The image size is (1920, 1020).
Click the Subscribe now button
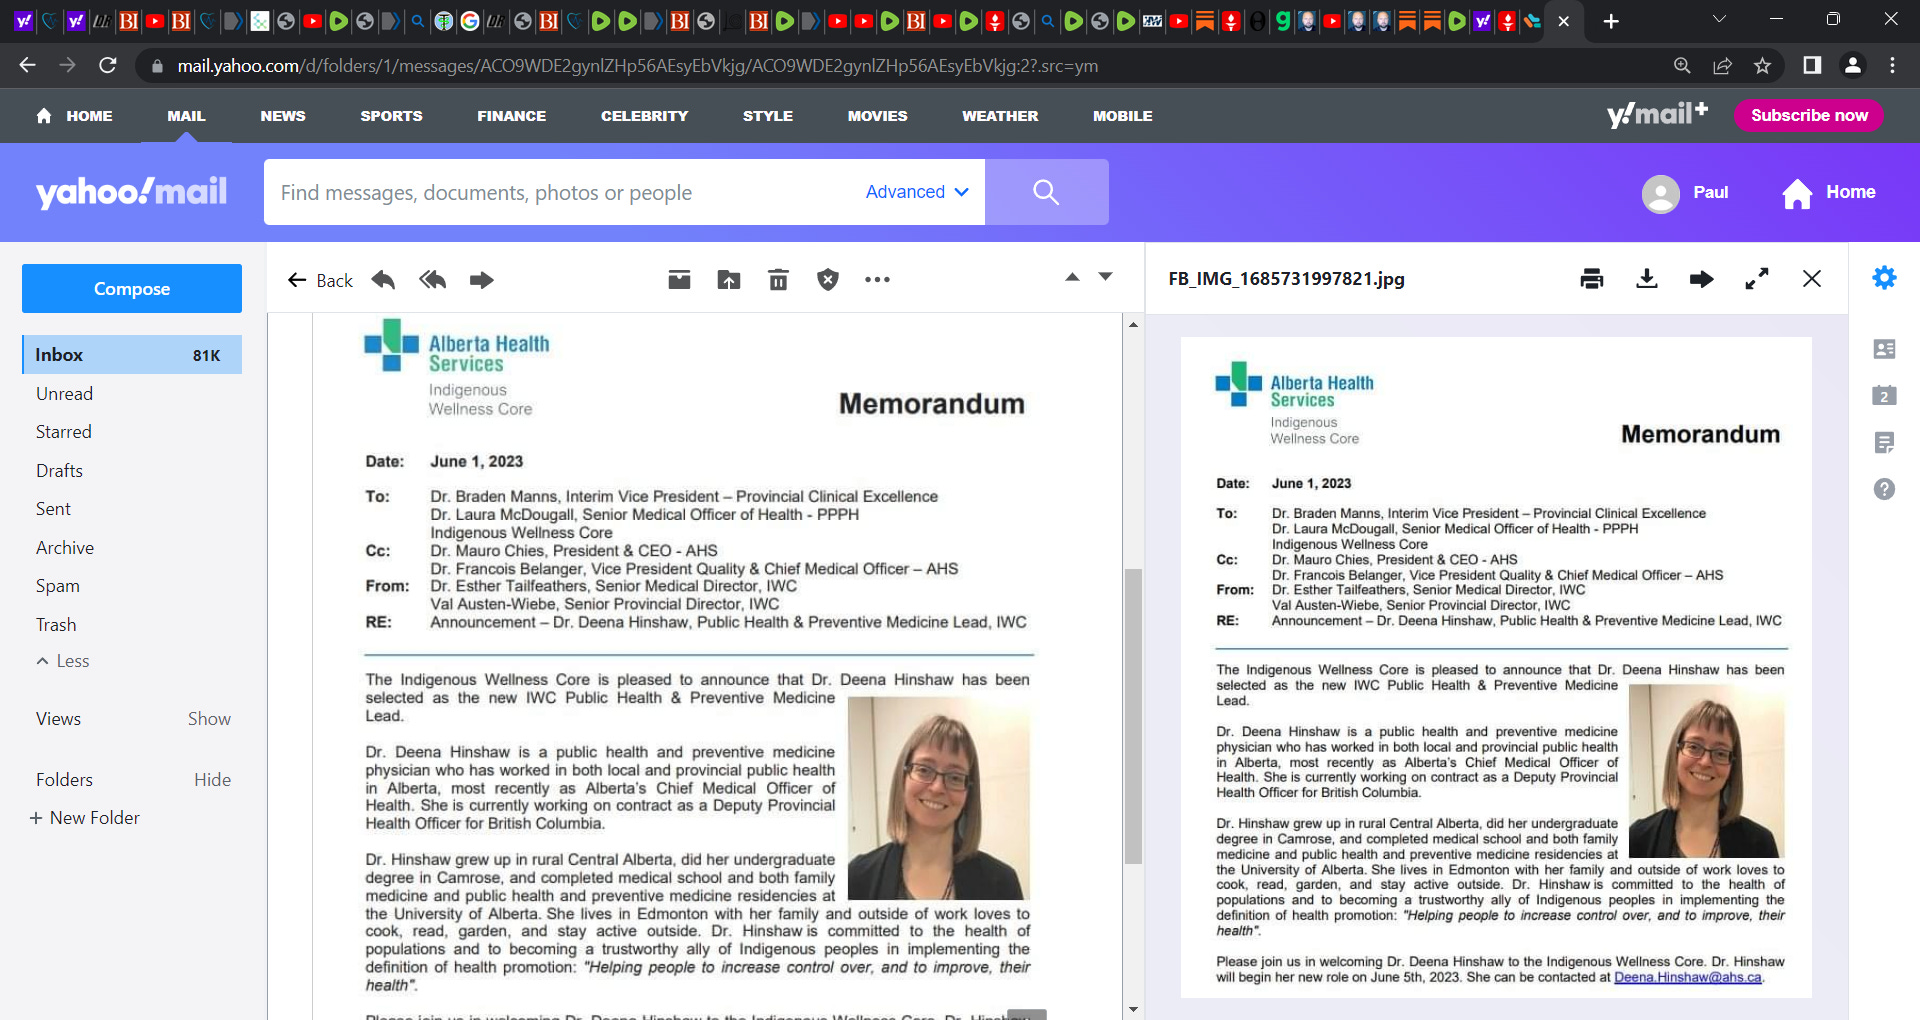(1809, 115)
